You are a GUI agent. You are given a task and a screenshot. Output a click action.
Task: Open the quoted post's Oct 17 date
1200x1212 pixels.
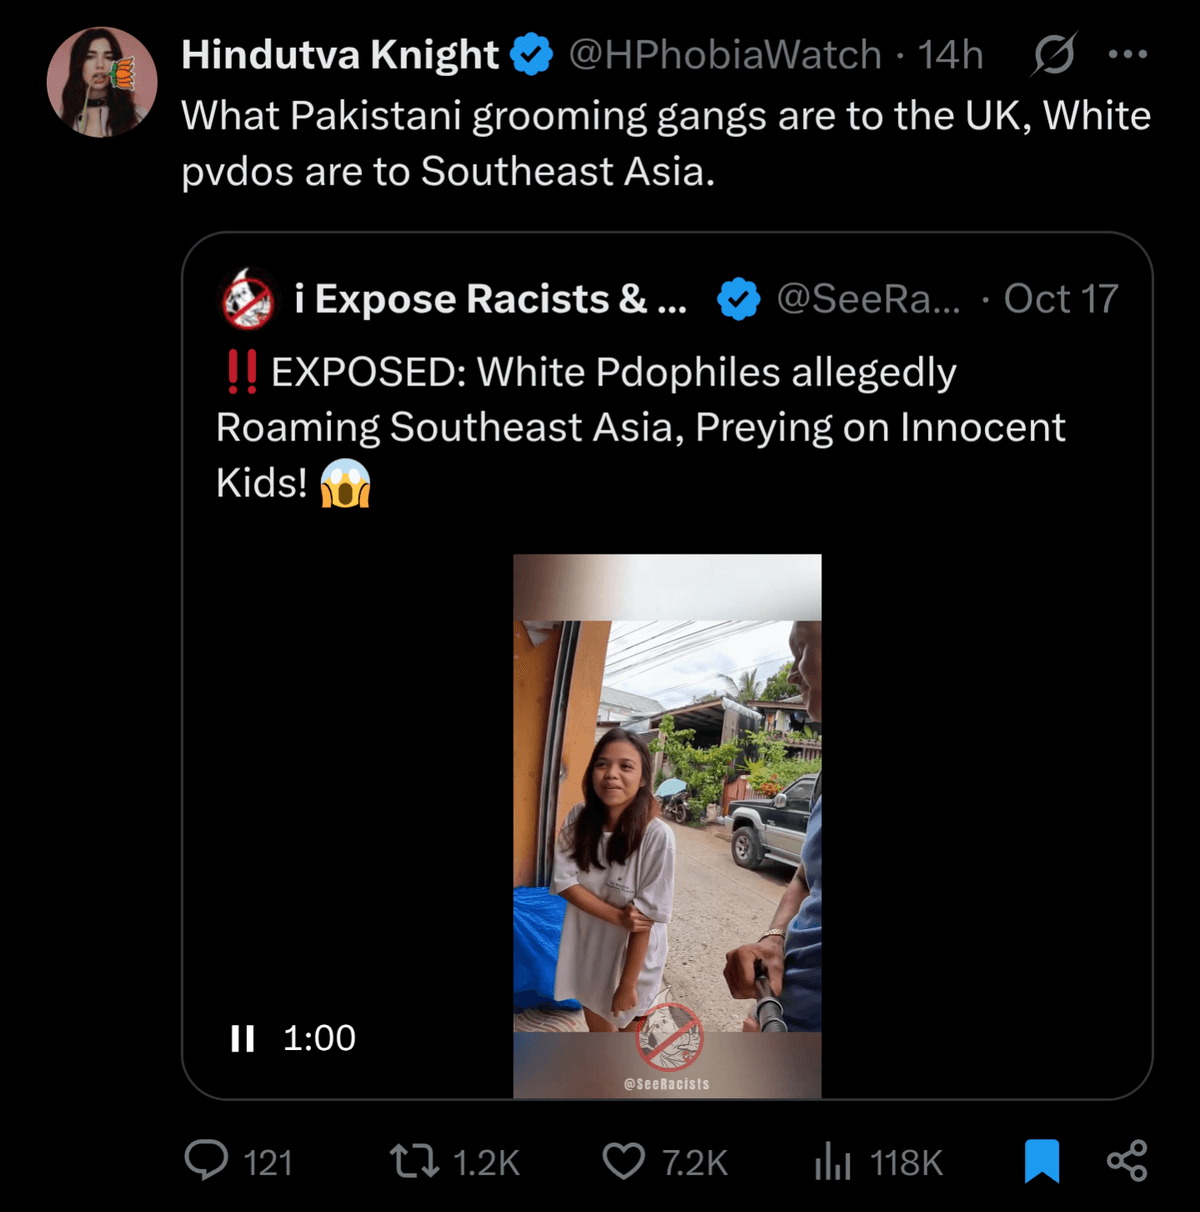coord(1060,299)
